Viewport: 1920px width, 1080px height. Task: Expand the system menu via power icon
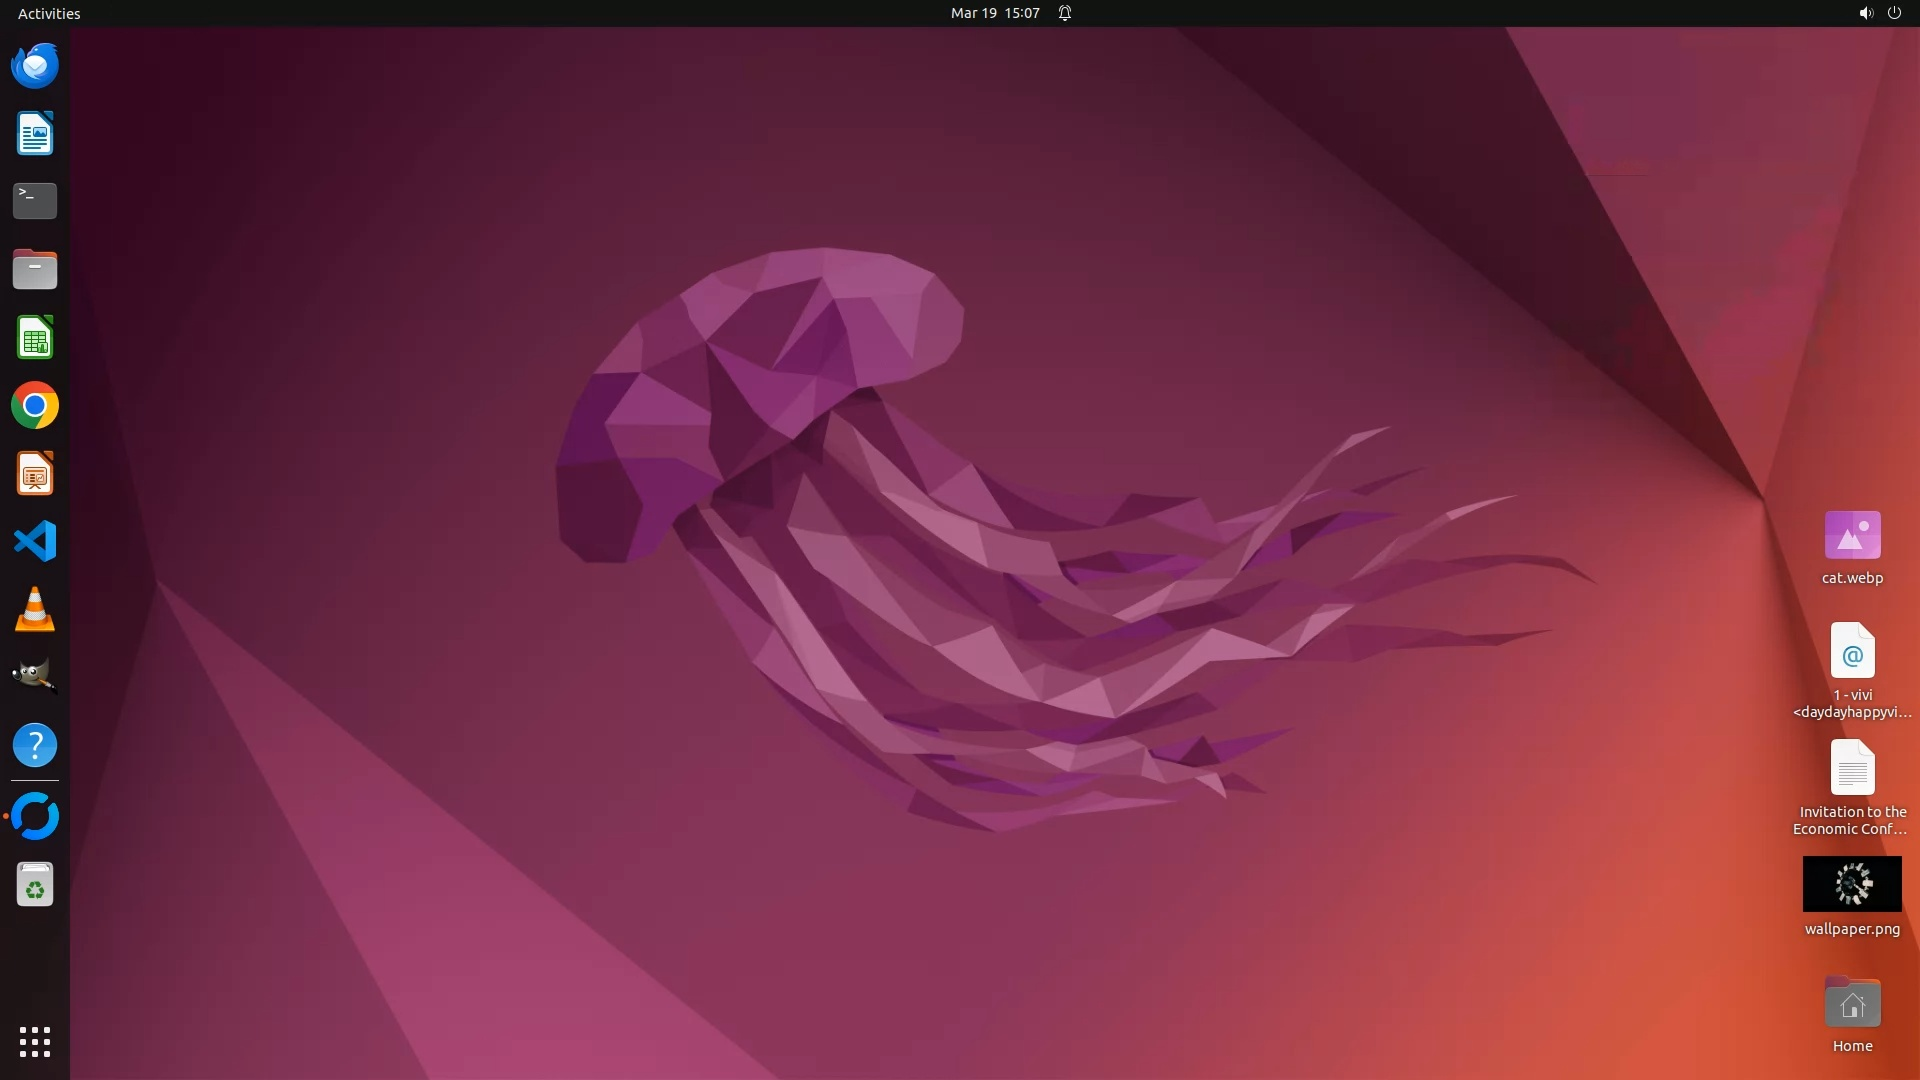click(x=1894, y=13)
